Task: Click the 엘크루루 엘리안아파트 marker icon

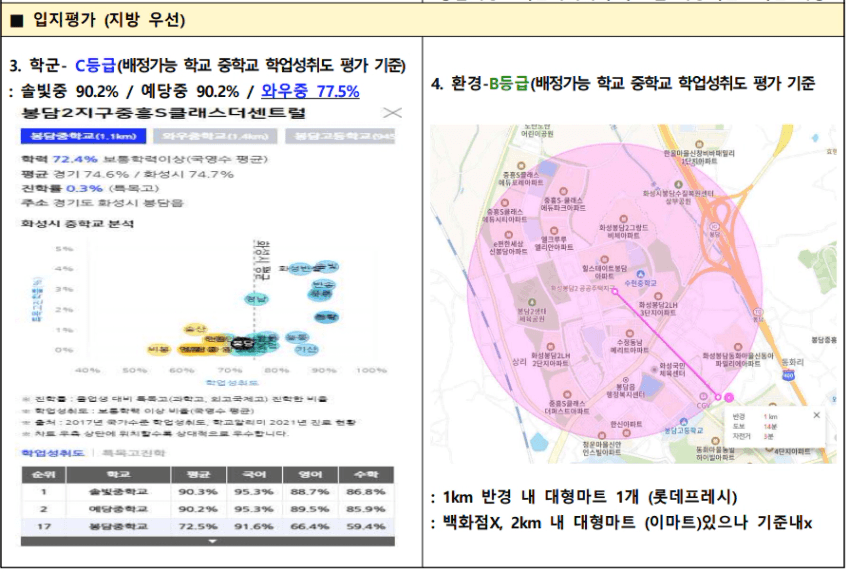Action: click(553, 231)
